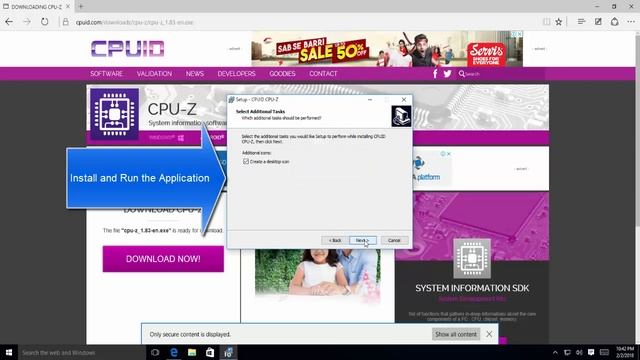This screenshot has width=640, height=360.
Task: Close the platform ad with X
Action: (x=449, y=154)
